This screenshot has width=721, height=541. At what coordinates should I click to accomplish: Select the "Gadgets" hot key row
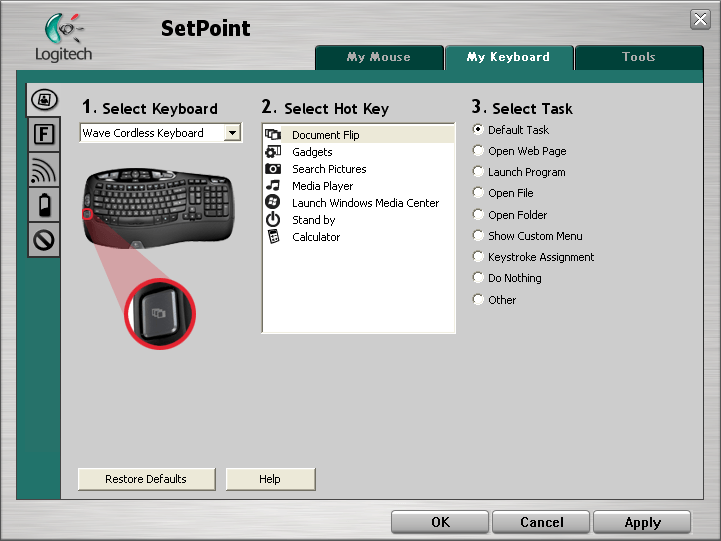(x=359, y=152)
